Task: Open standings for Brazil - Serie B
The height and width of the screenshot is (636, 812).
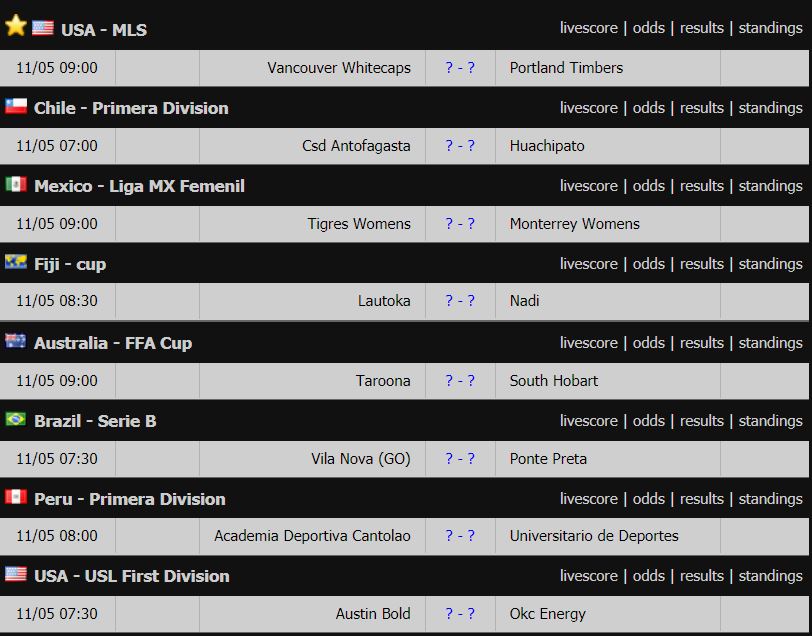Action: (771, 421)
